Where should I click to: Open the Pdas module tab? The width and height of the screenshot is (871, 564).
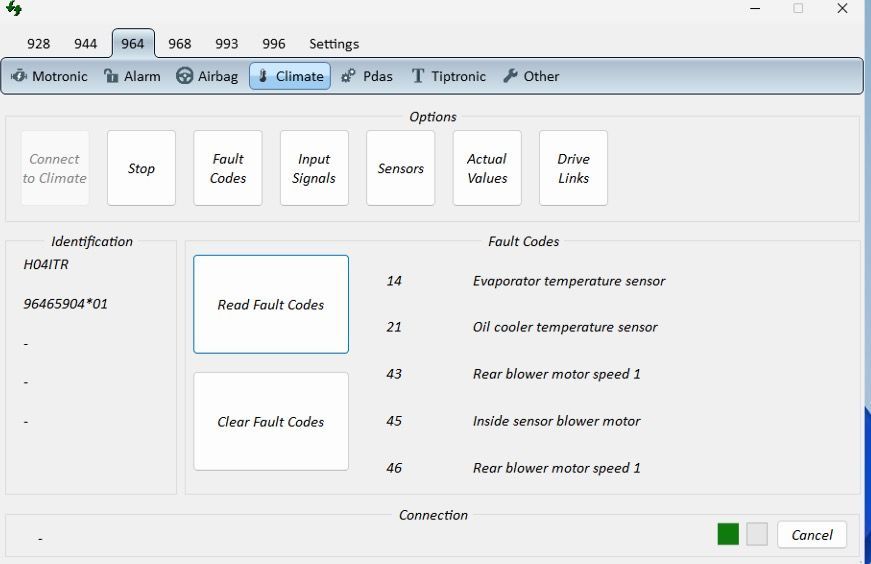366,76
